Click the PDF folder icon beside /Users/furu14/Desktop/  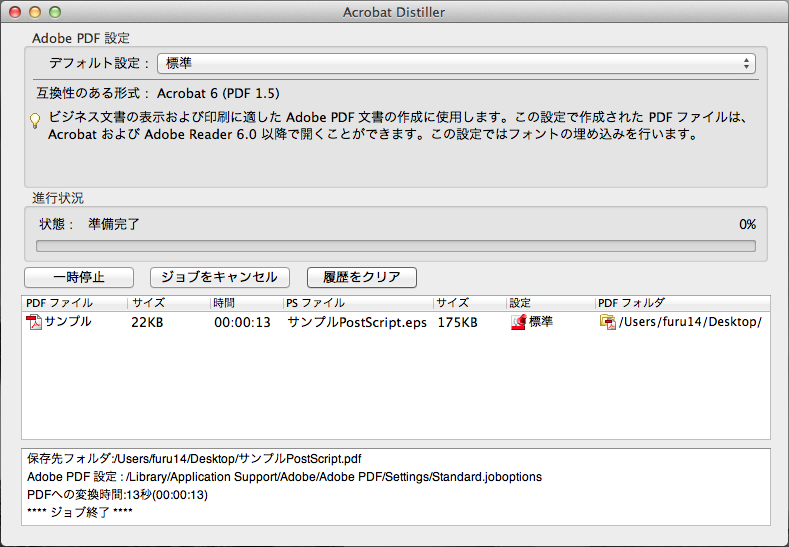608,322
